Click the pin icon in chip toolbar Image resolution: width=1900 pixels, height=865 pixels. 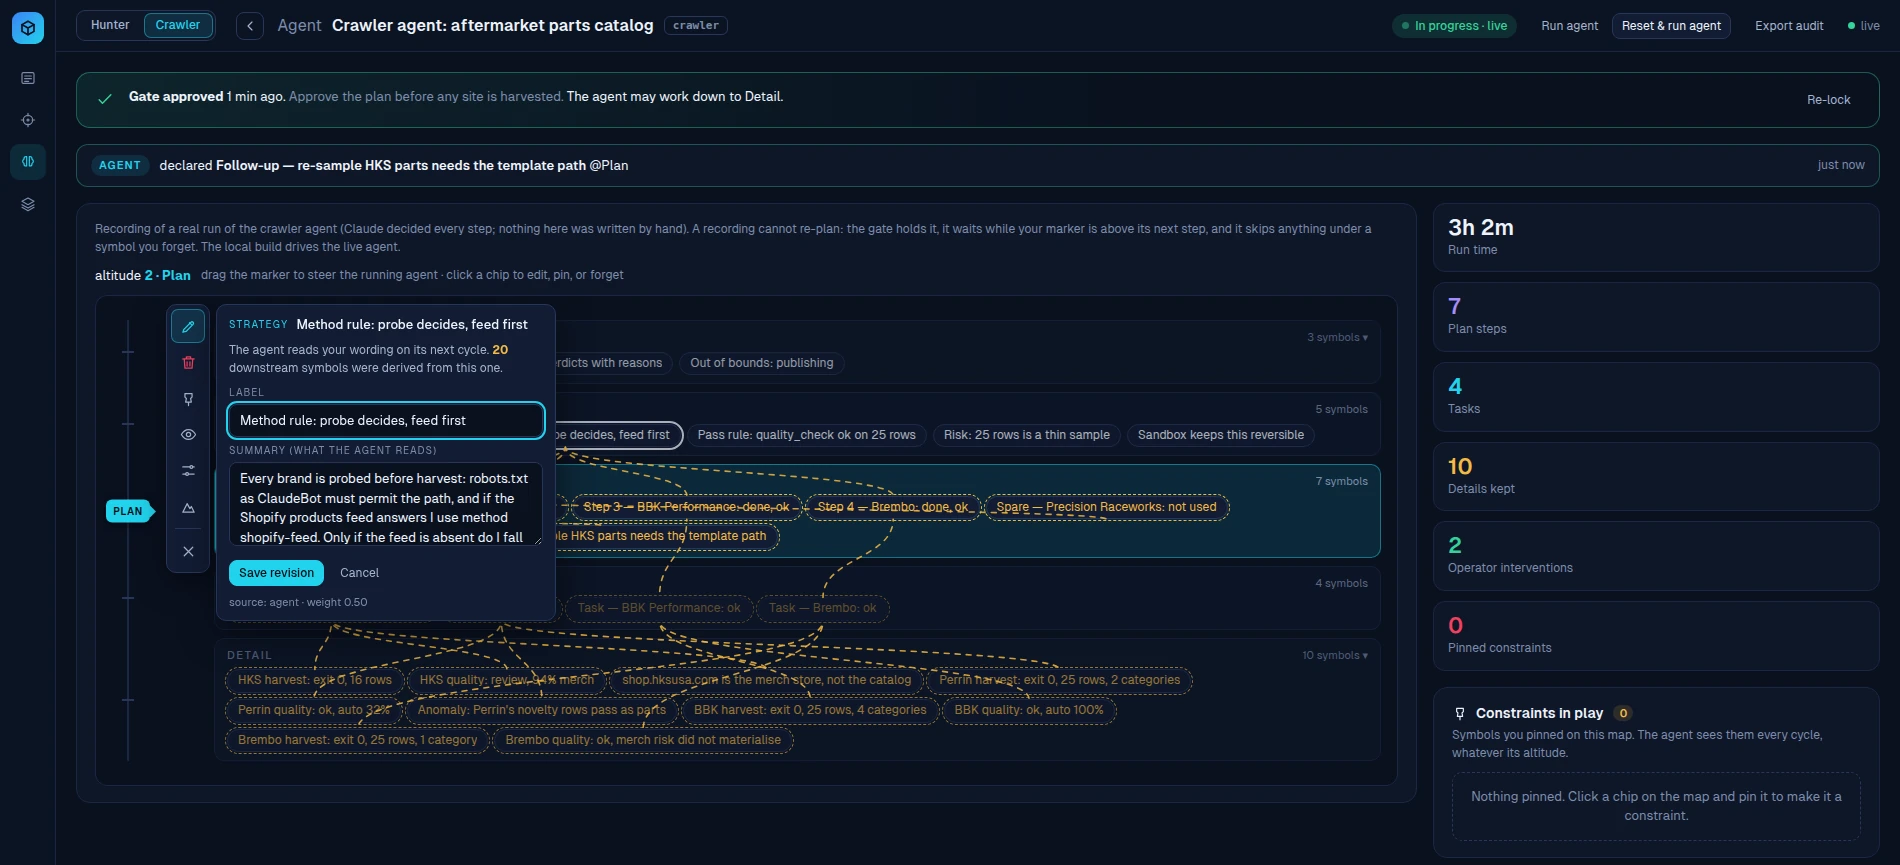(x=188, y=399)
